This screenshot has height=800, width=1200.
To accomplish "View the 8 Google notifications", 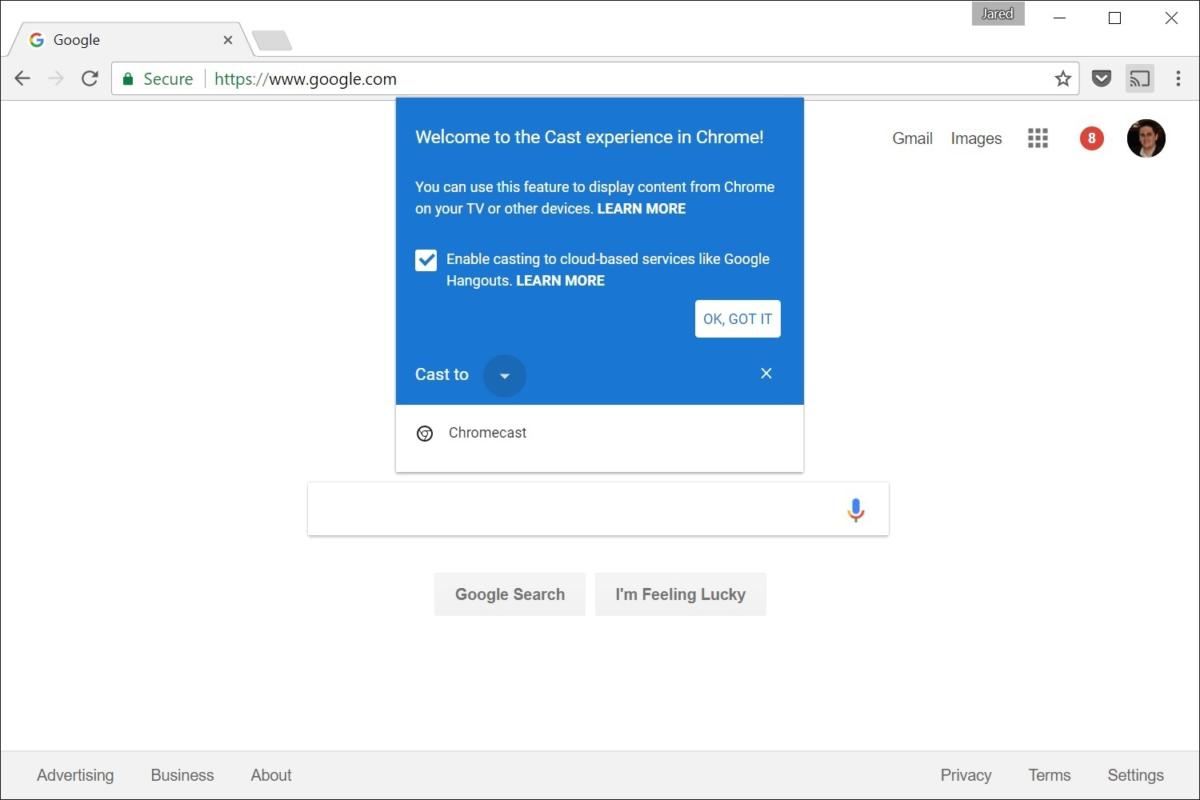I will pyautogui.click(x=1091, y=138).
